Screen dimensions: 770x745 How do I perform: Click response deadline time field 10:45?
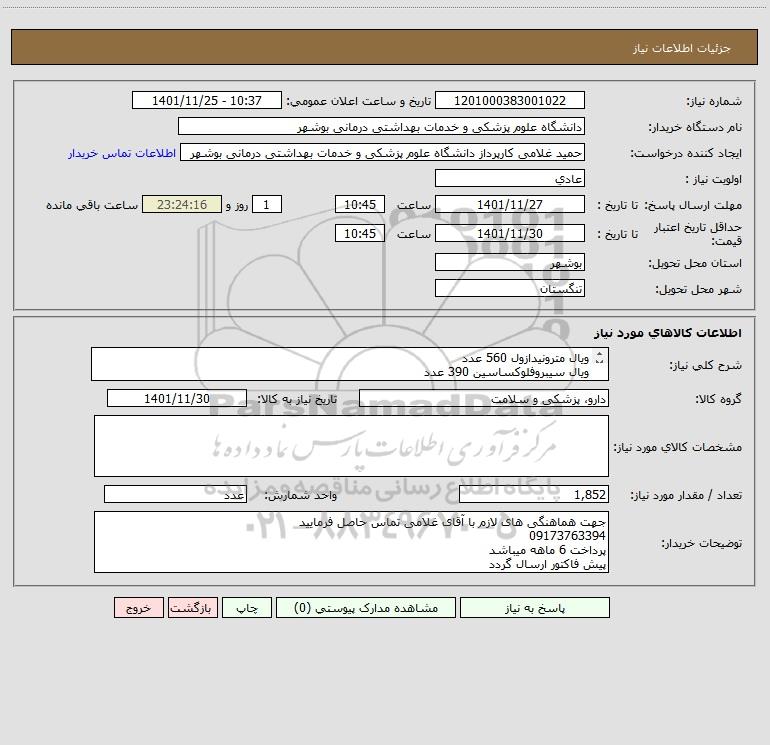[x=360, y=204]
